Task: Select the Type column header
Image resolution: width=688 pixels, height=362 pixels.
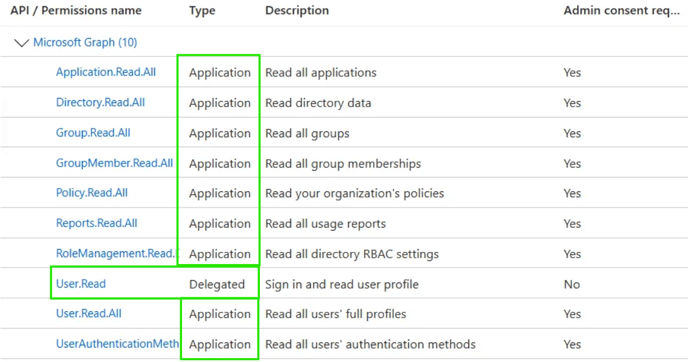Action: [202, 11]
